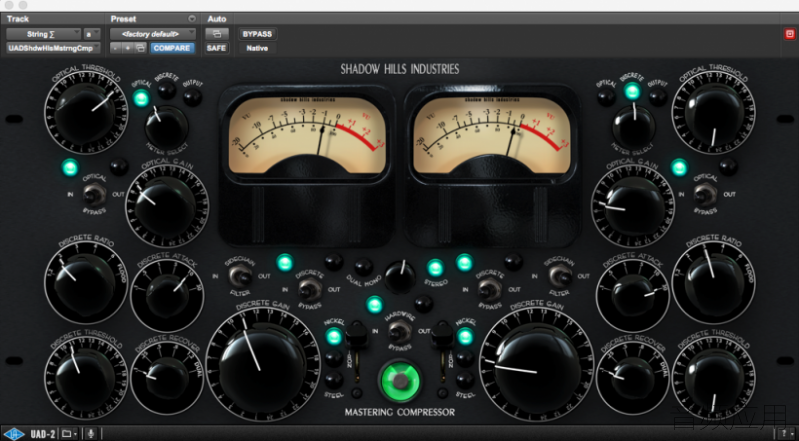Open UADShdwHlsMstrngCmp plugin selector dropdown

53,48
